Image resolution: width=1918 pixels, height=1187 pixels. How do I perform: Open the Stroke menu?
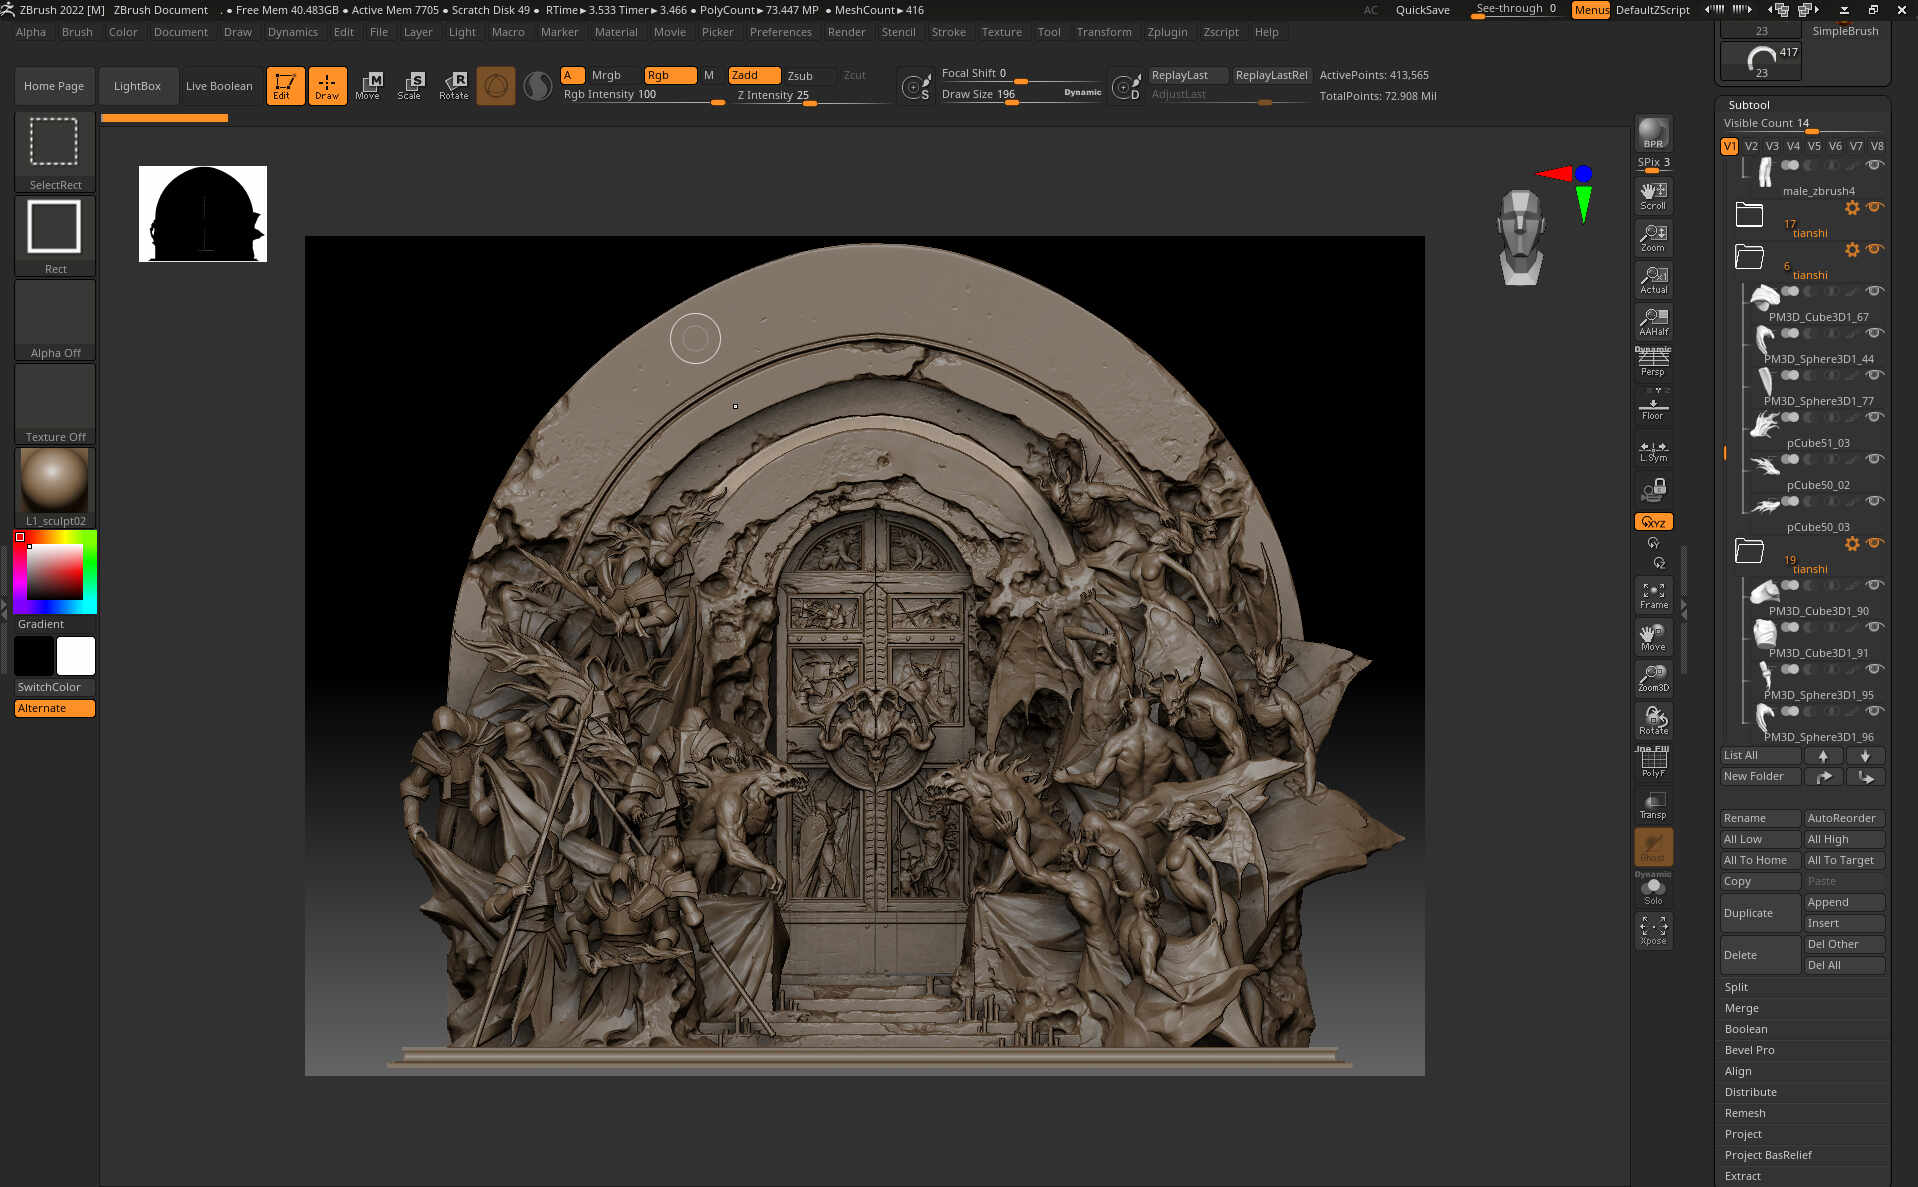click(x=948, y=32)
